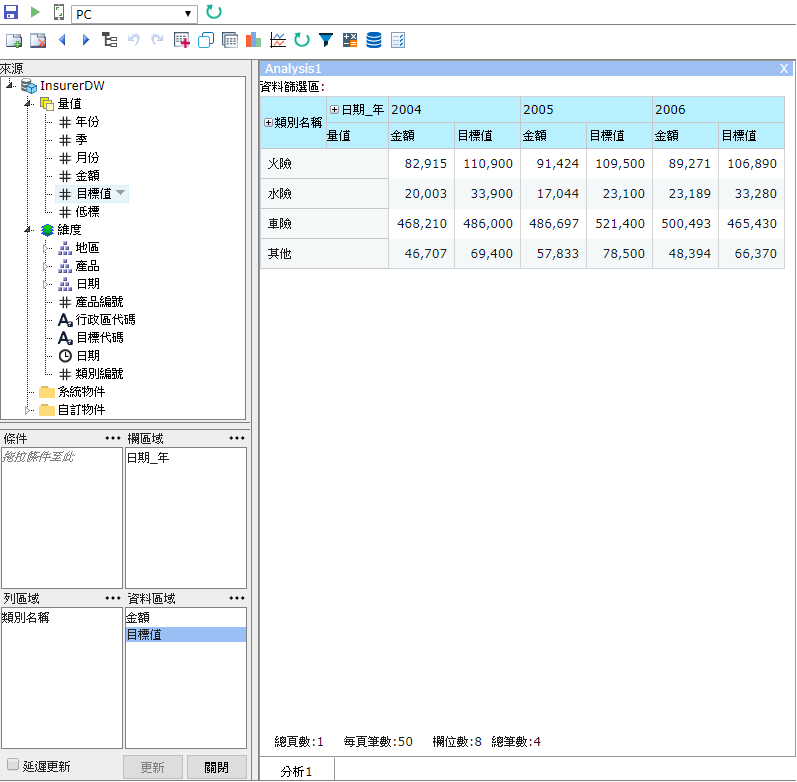Click the mobile device preview icon
This screenshot has height=782, width=797.
[x=59, y=12]
